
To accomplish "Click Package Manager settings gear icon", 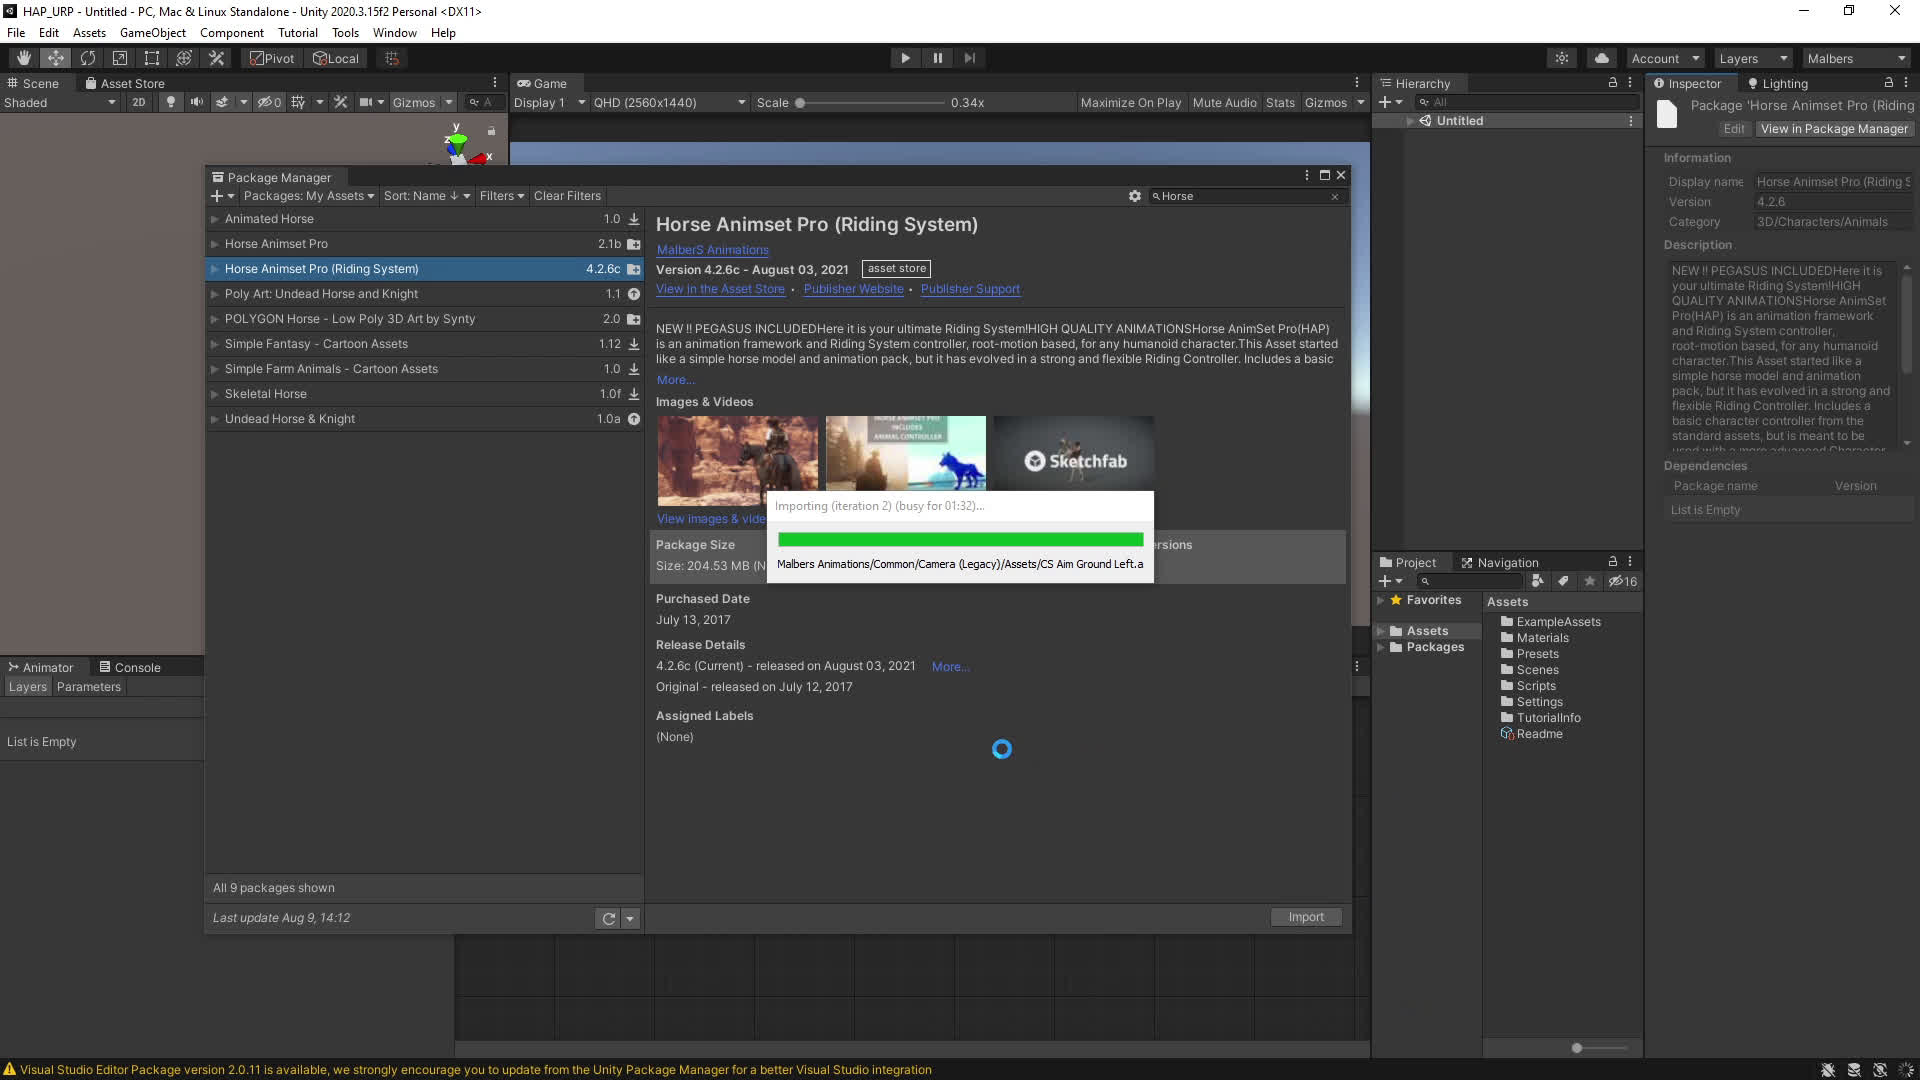I will tap(1135, 196).
